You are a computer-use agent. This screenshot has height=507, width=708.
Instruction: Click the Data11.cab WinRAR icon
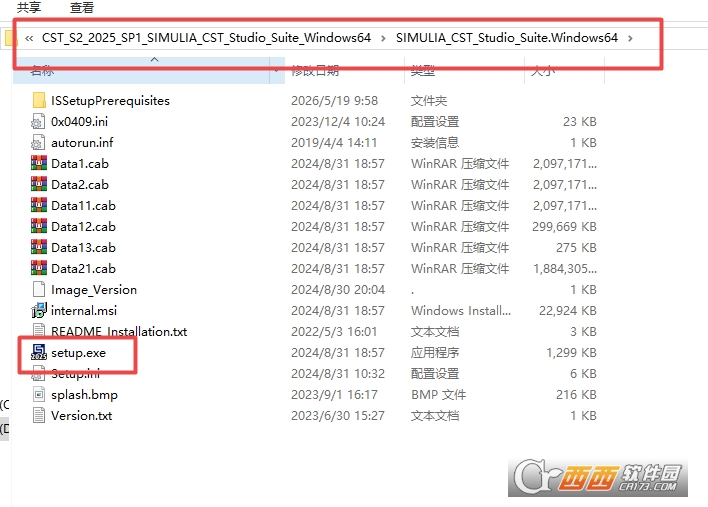(x=39, y=205)
